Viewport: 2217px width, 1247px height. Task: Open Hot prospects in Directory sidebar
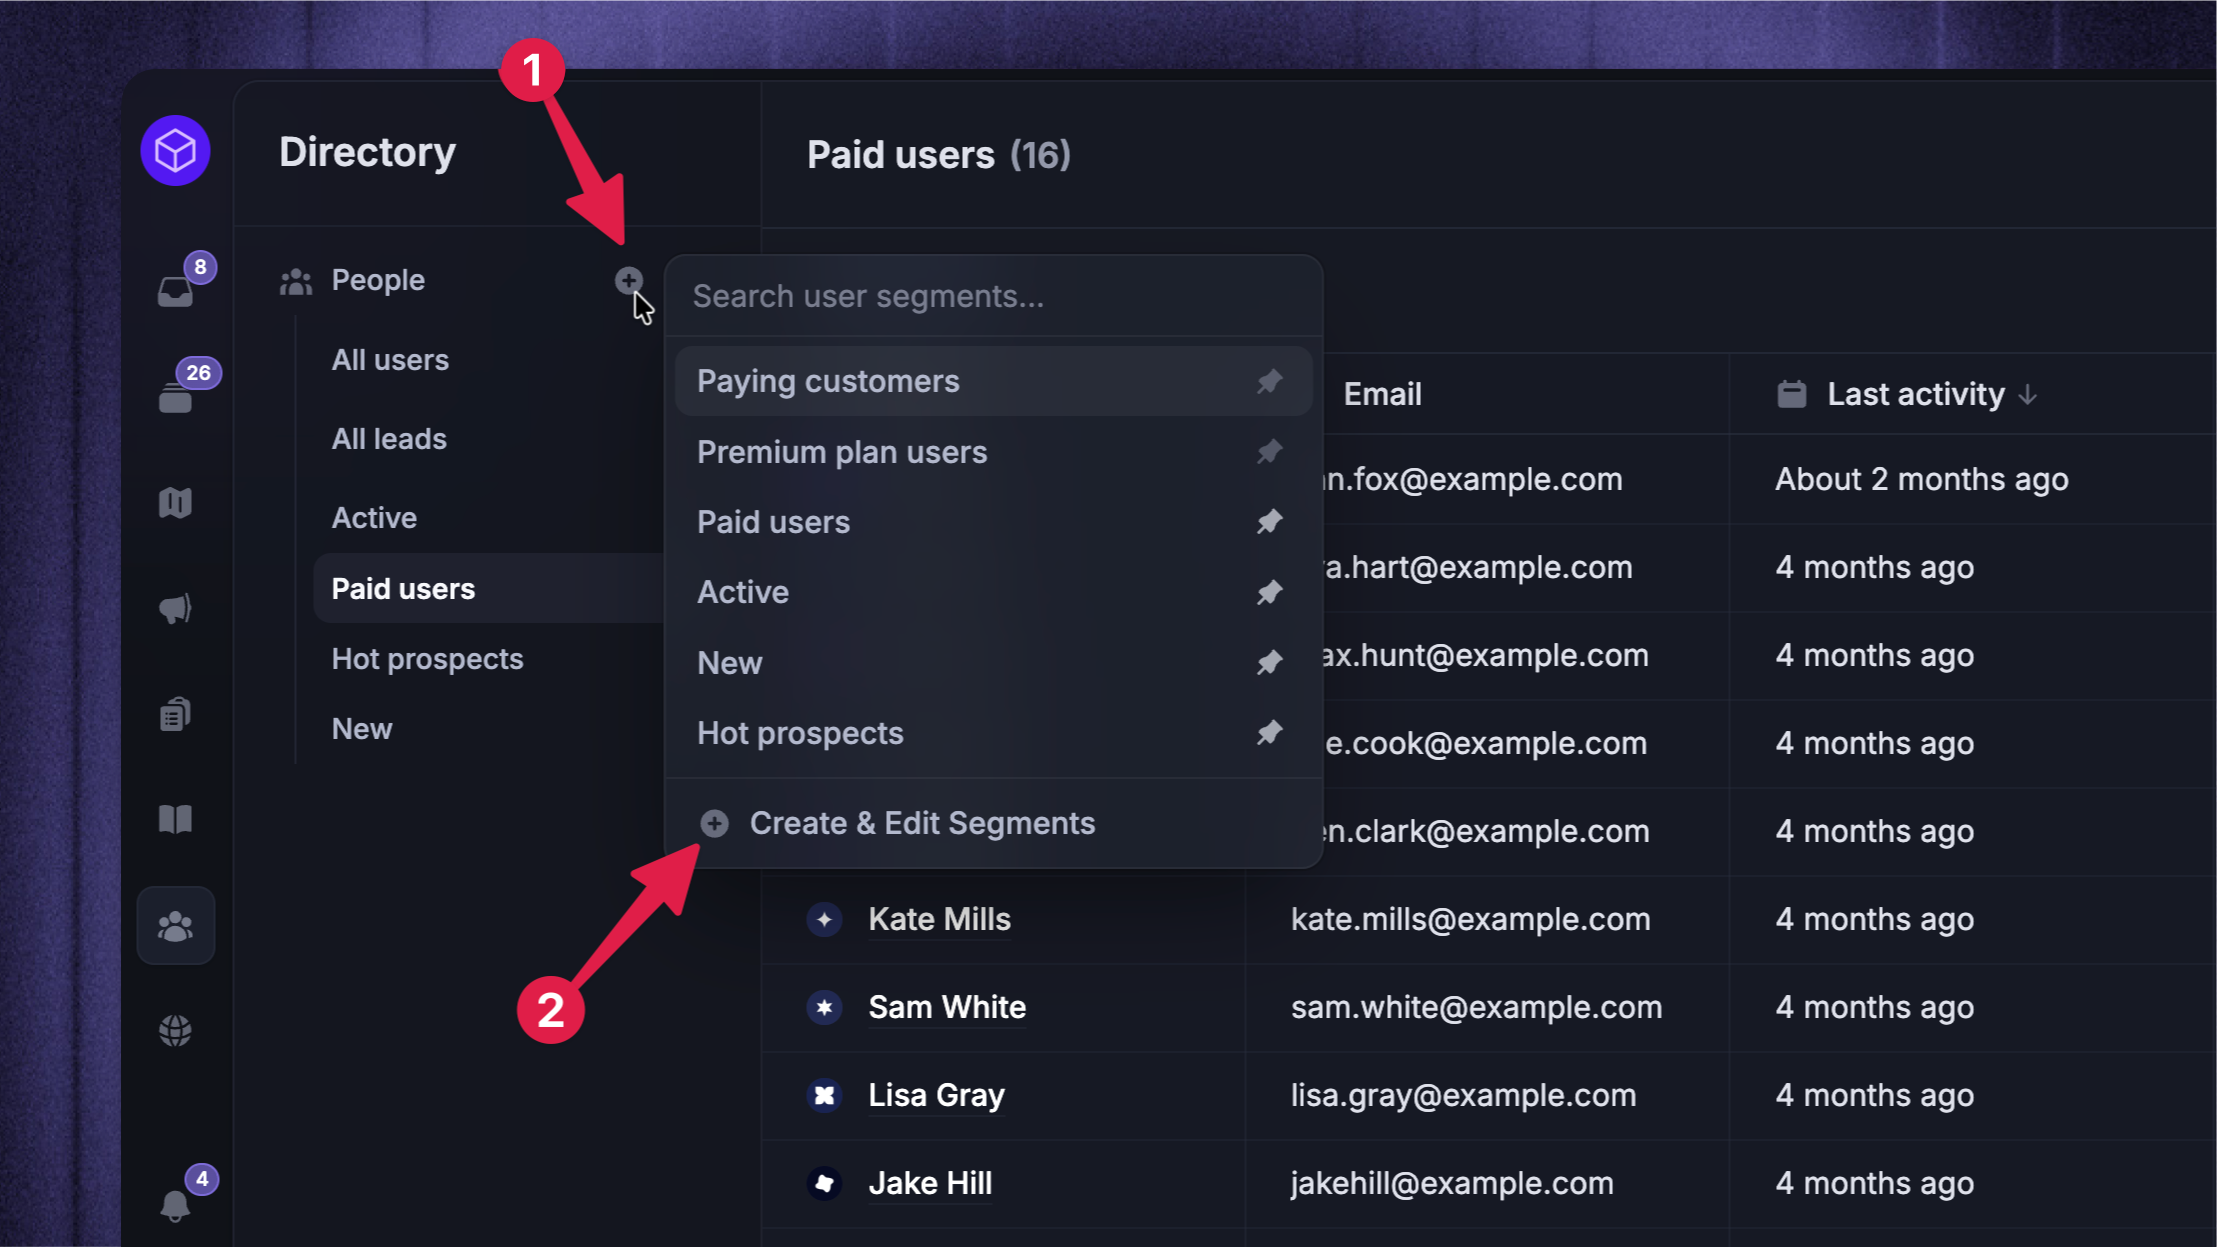pos(427,659)
